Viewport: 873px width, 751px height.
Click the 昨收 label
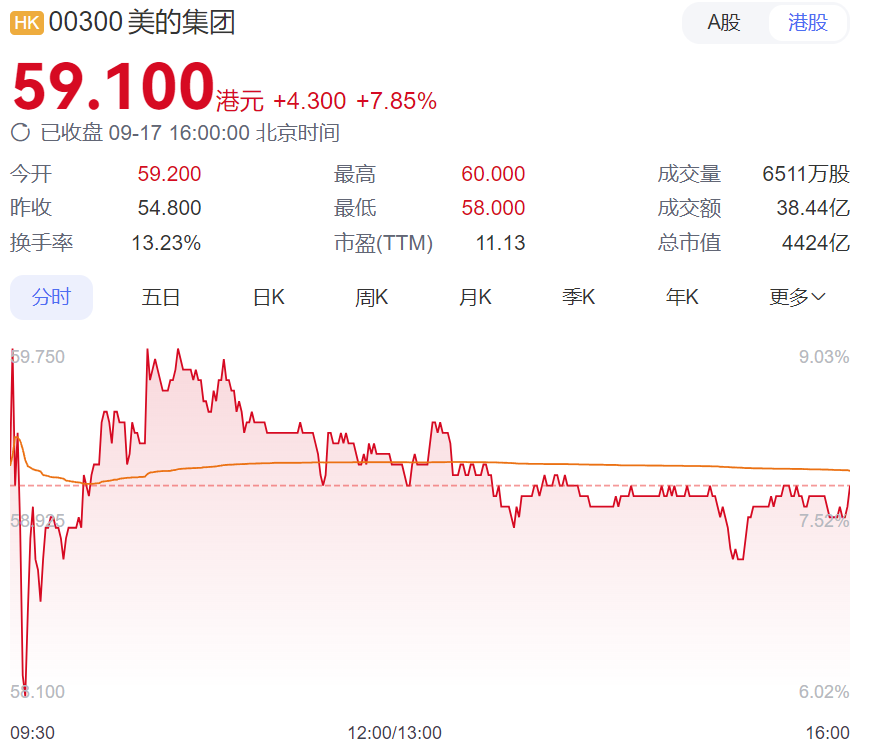(31, 208)
